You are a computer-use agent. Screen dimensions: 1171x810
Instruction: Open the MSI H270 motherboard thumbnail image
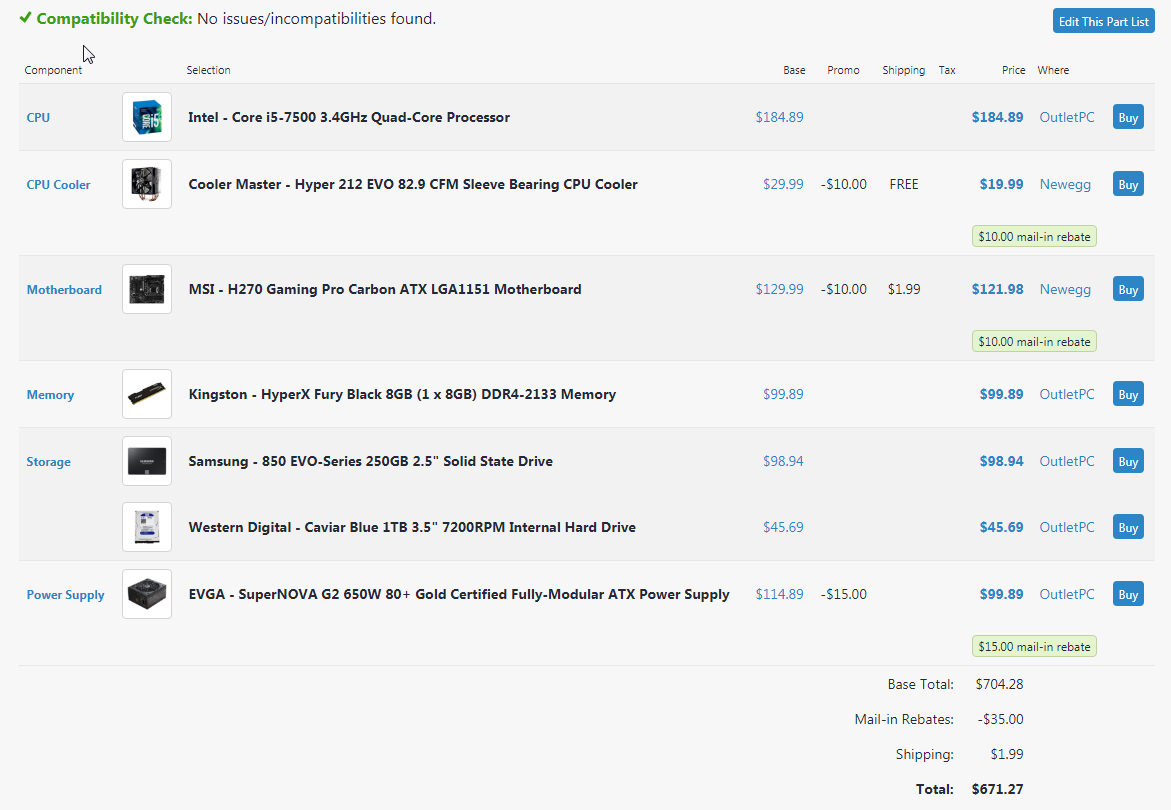point(147,289)
